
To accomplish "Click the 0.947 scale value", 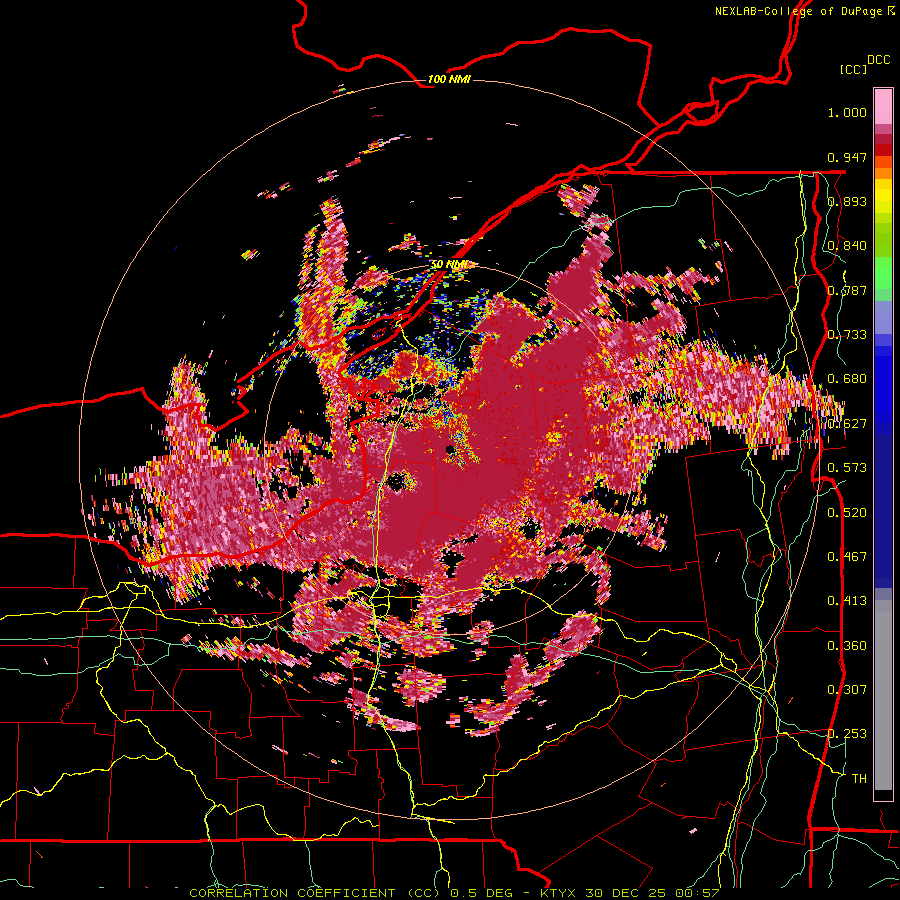I will pos(847,157).
